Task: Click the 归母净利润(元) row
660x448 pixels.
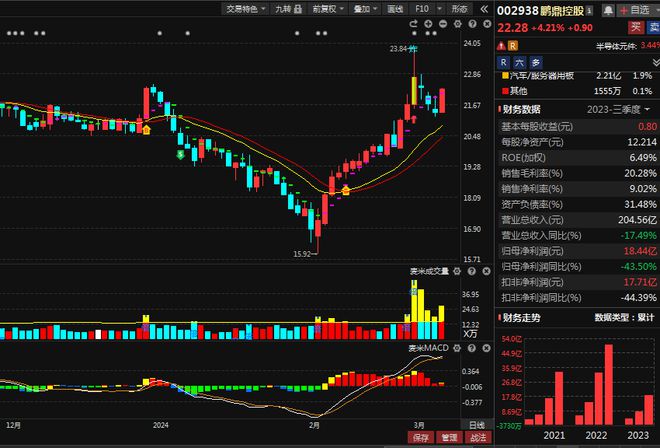Action: point(578,251)
